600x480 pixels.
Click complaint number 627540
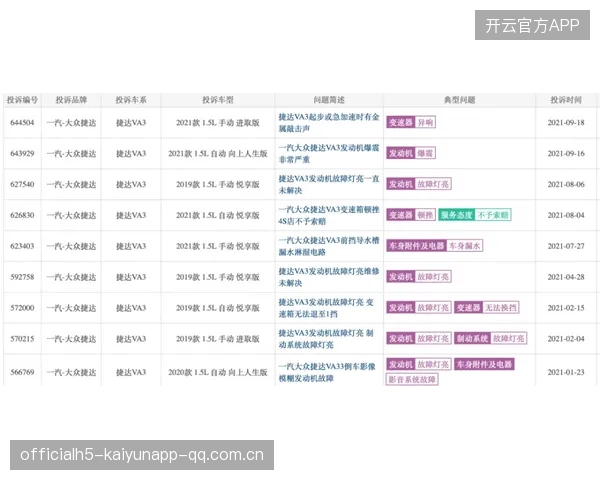[x=22, y=184]
